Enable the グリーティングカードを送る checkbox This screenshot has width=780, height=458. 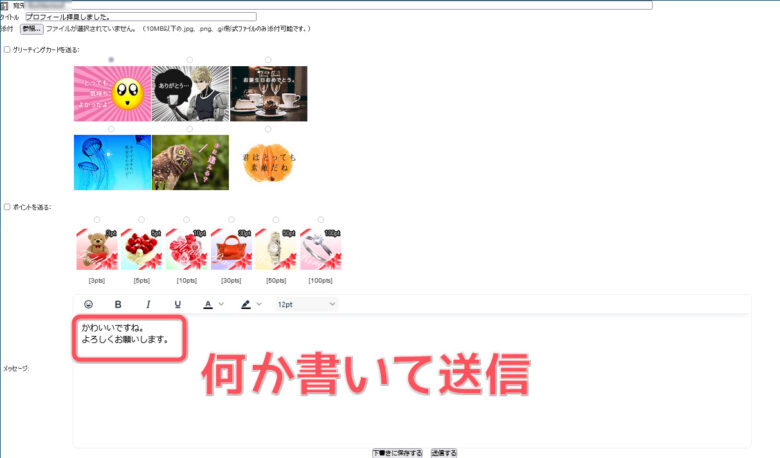pyautogui.click(x=8, y=49)
